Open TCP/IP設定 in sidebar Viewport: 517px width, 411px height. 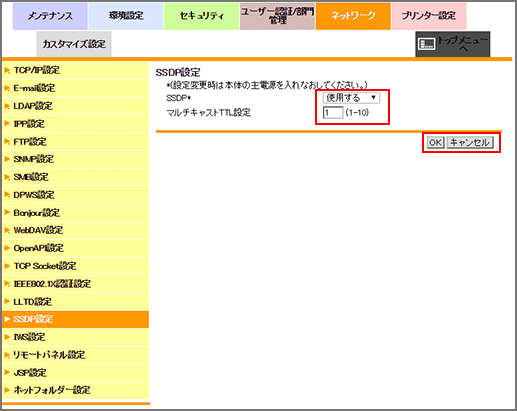click(x=75, y=70)
